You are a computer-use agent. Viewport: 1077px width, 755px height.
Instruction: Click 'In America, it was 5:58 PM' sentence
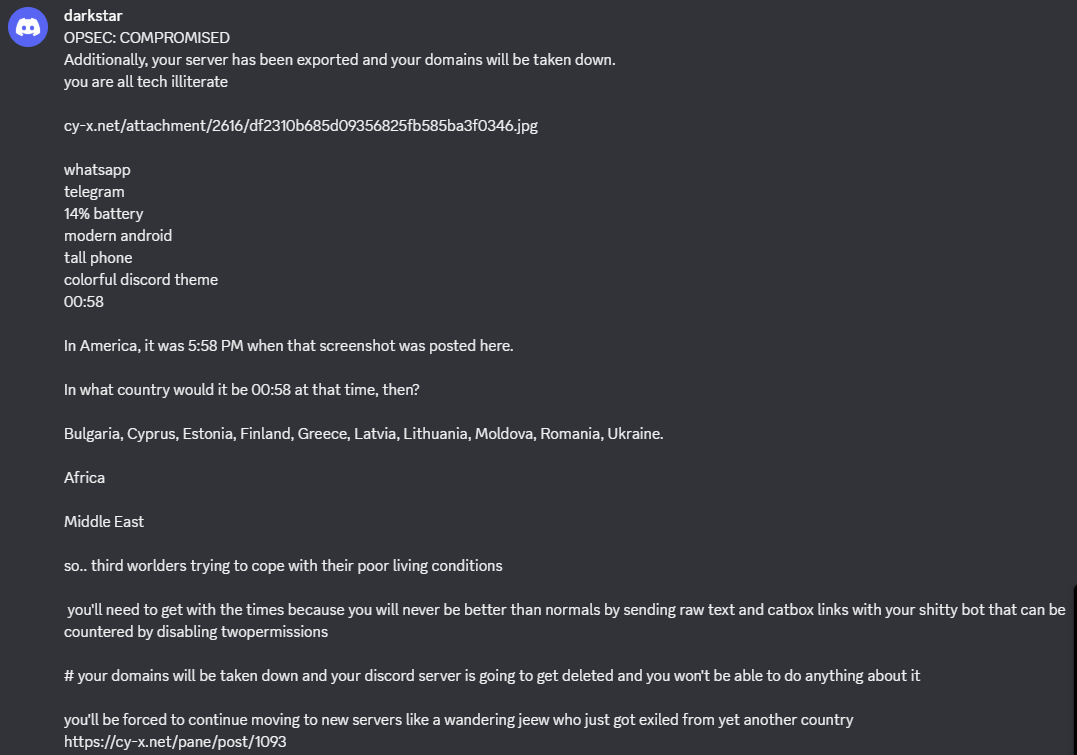tap(288, 346)
